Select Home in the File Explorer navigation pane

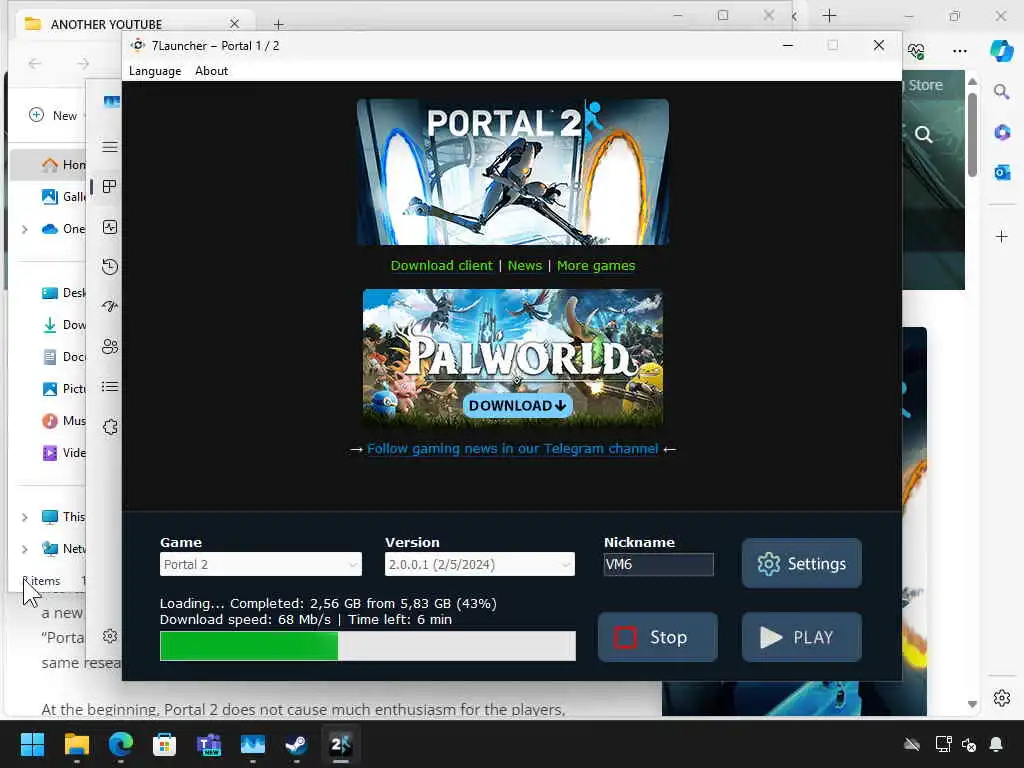(x=64, y=165)
